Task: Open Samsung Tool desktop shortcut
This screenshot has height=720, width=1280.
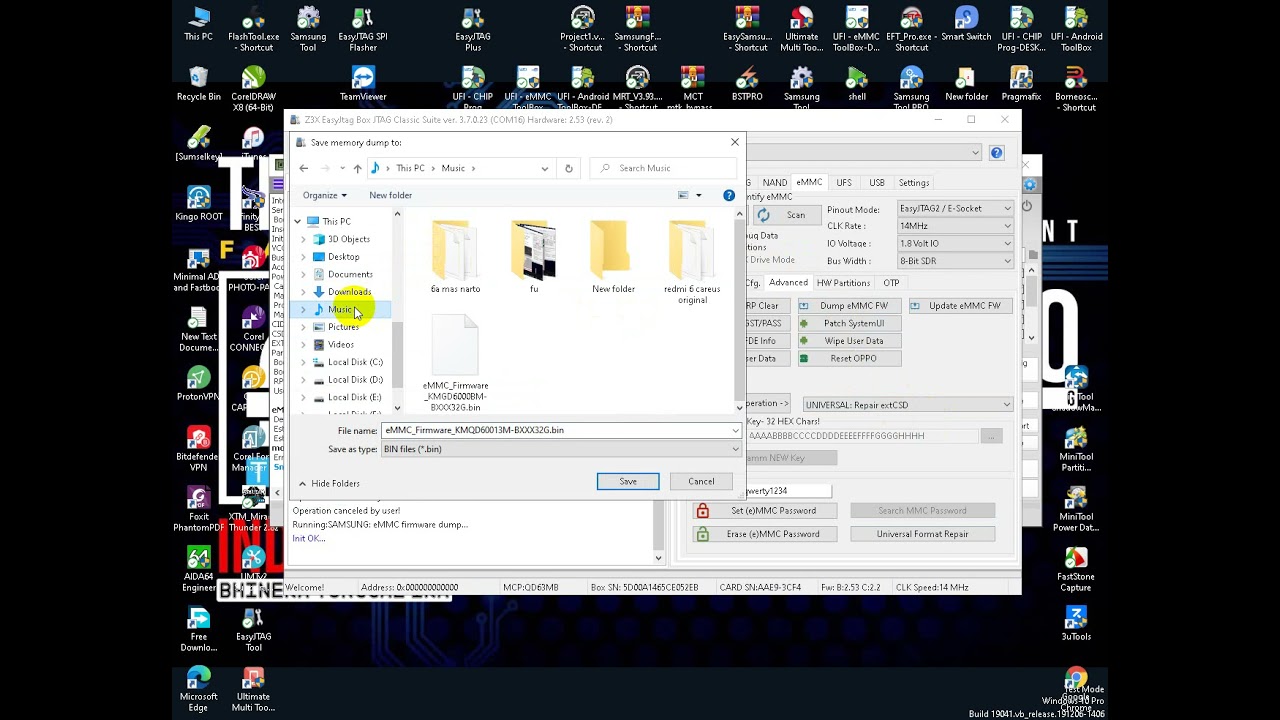Action: pyautogui.click(x=308, y=30)
